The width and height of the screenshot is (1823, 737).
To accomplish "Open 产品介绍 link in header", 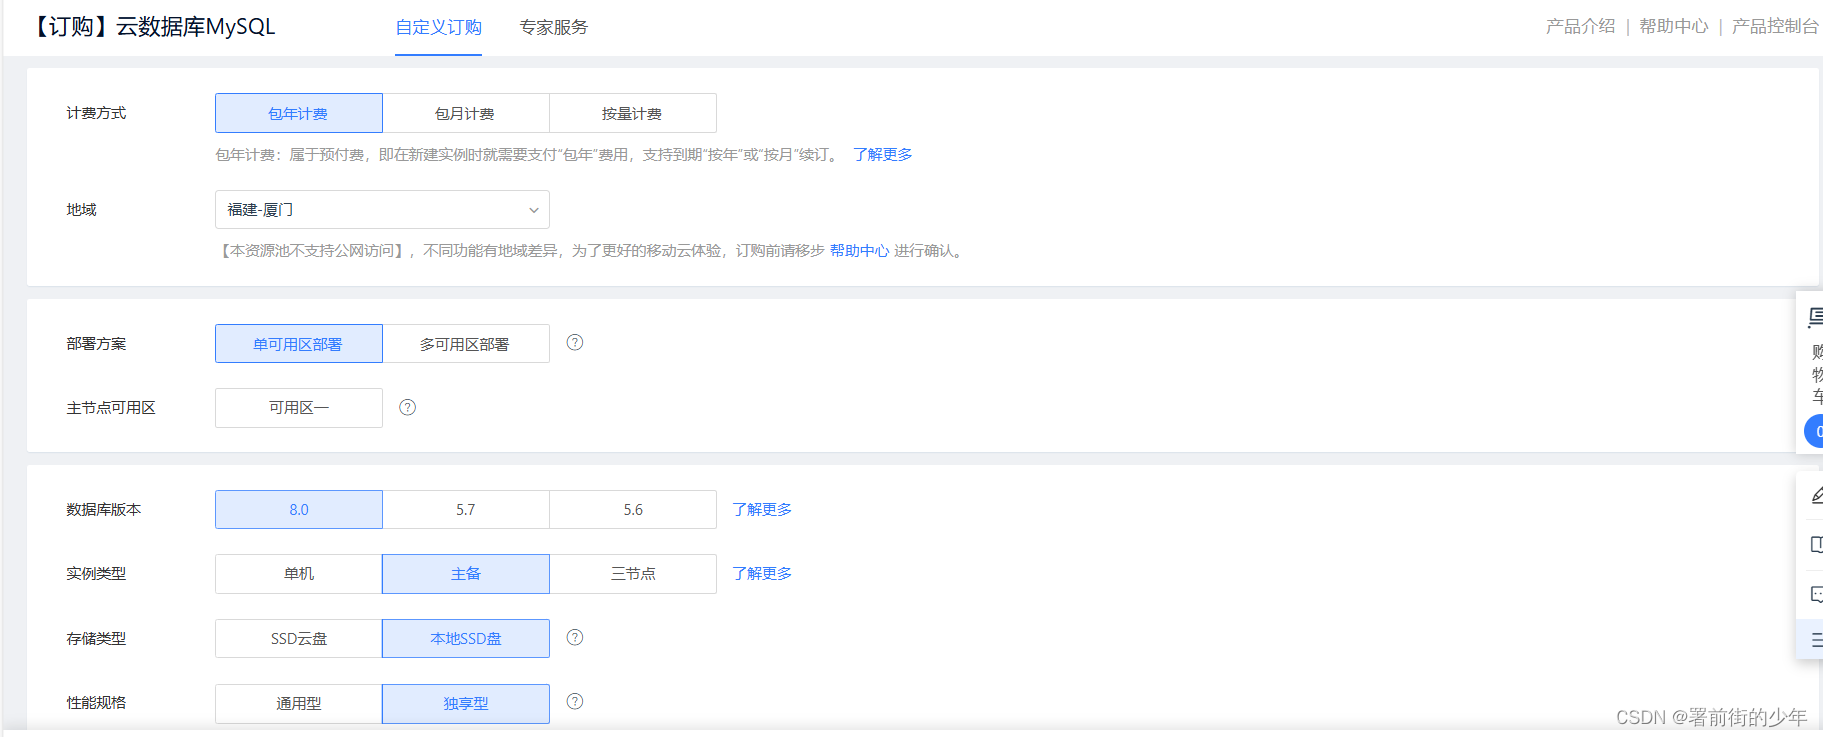I will point(1580,26).
